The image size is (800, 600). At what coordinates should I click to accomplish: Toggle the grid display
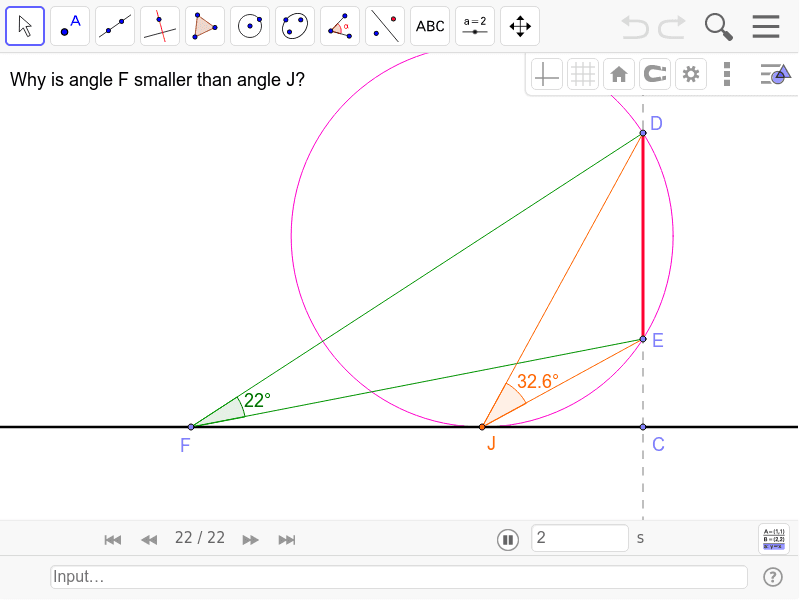(x=583, y=74)
